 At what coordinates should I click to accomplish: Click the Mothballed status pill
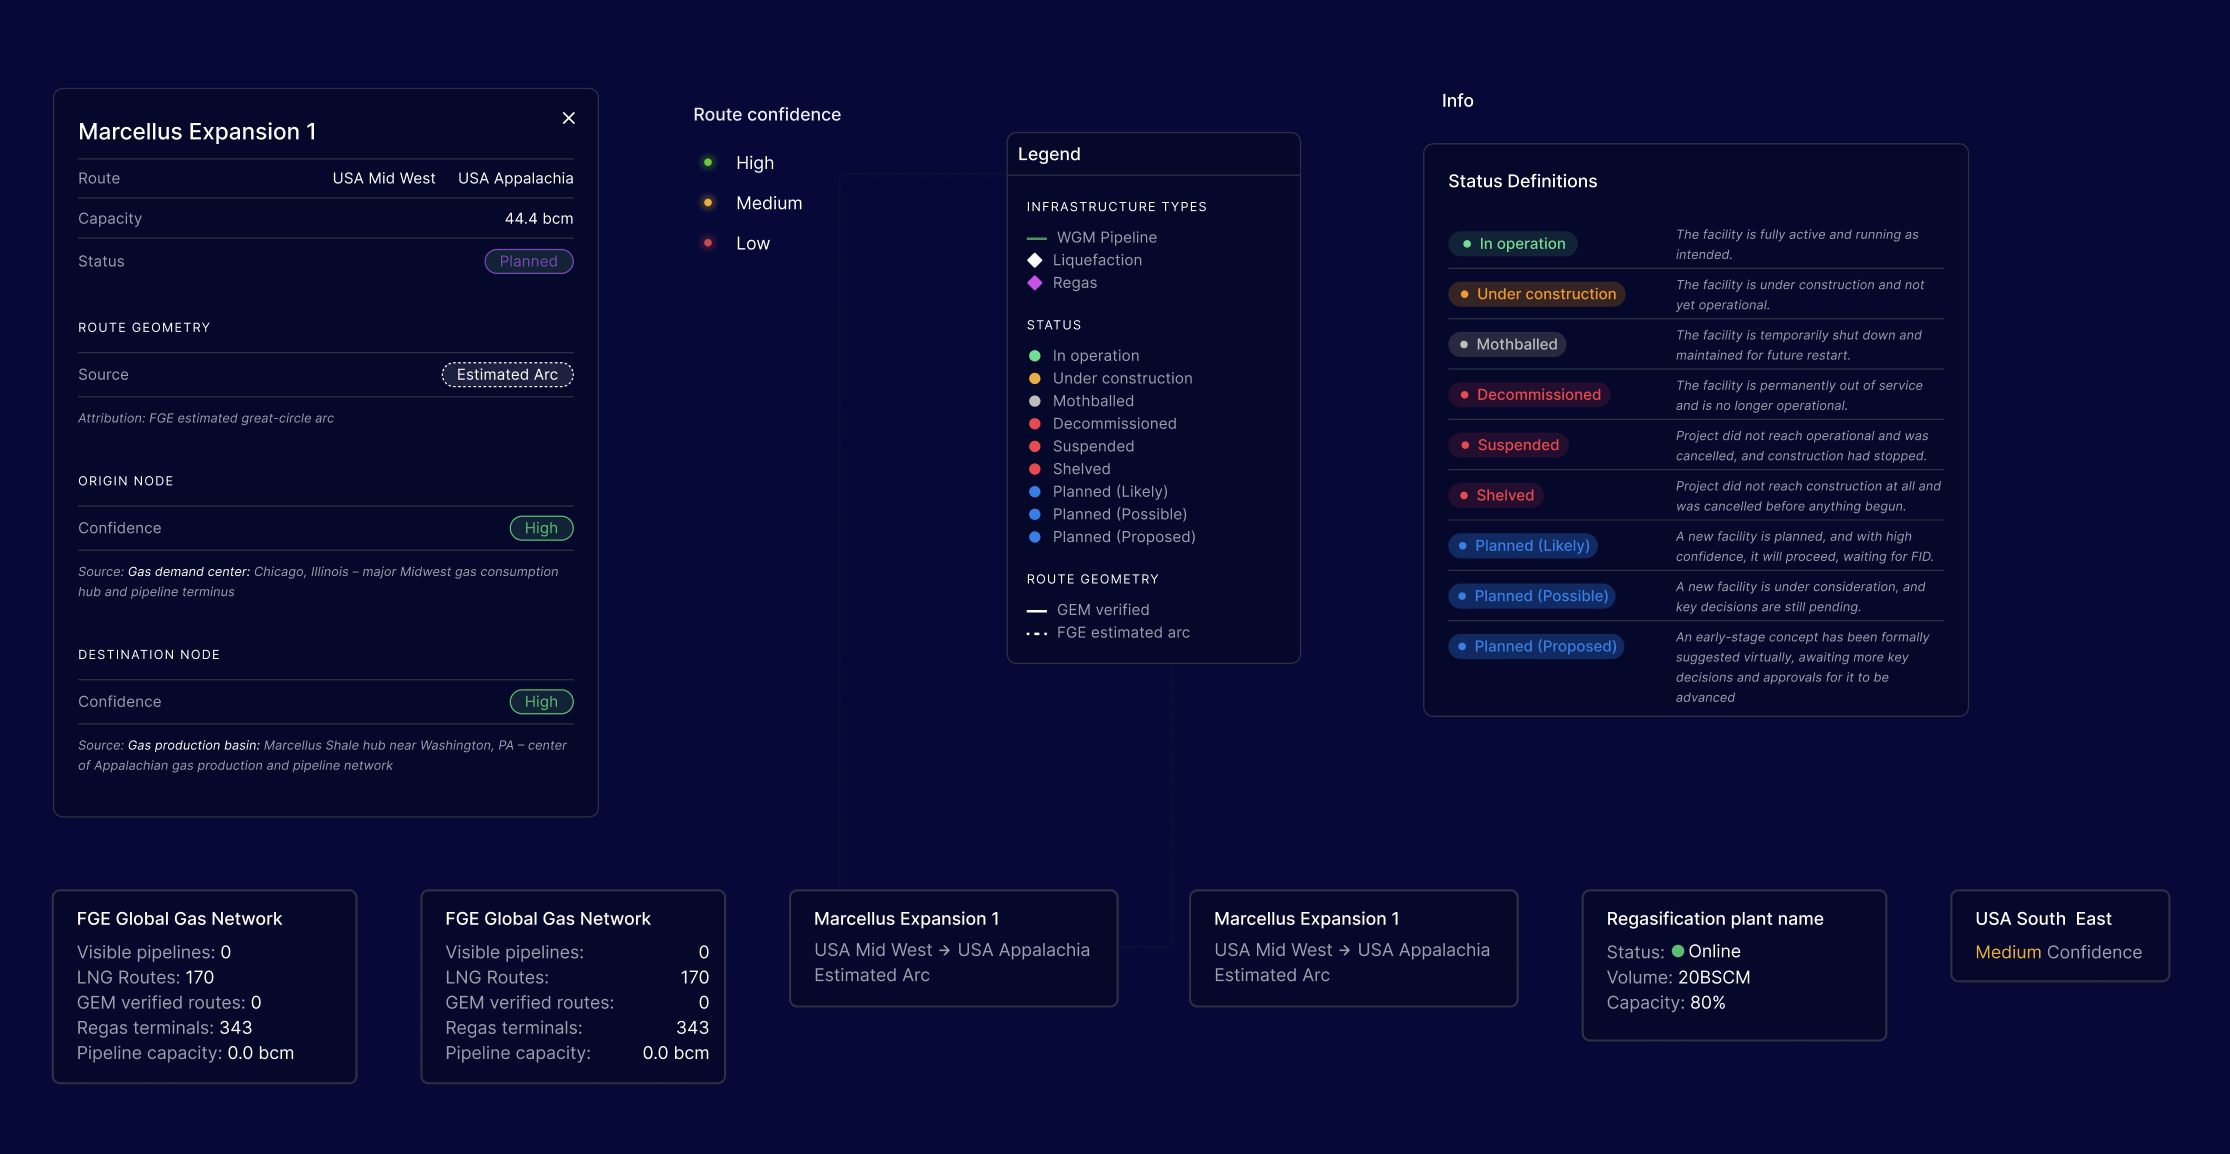1507,344
